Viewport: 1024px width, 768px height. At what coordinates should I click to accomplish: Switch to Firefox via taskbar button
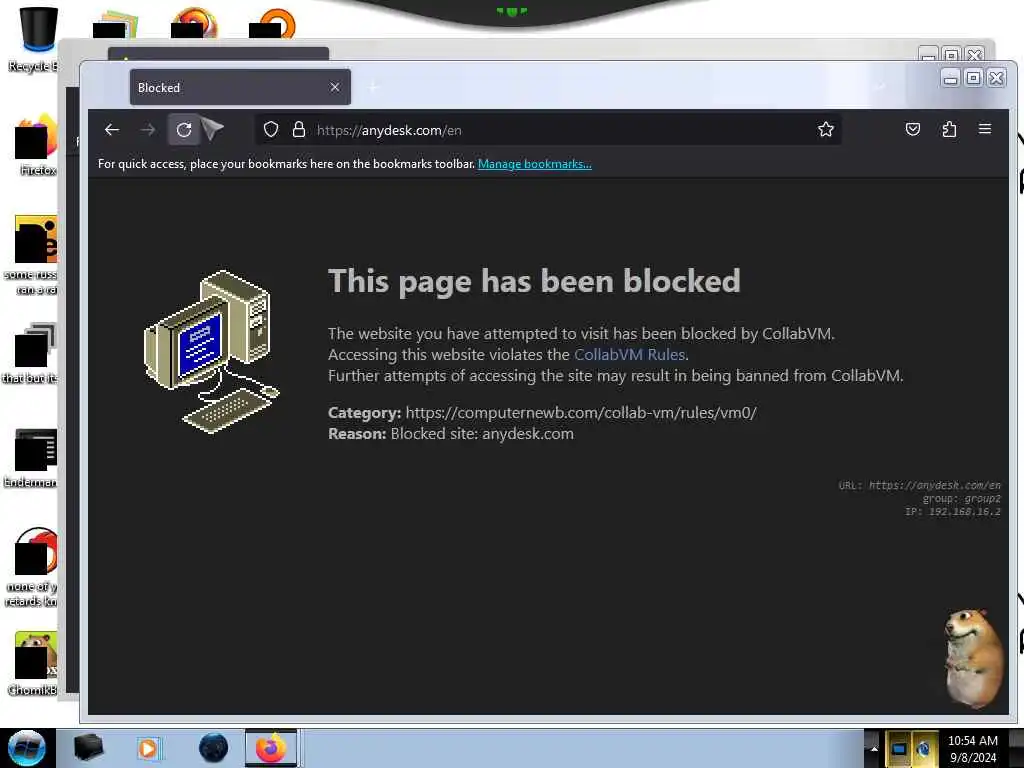(x=271, y=748)
